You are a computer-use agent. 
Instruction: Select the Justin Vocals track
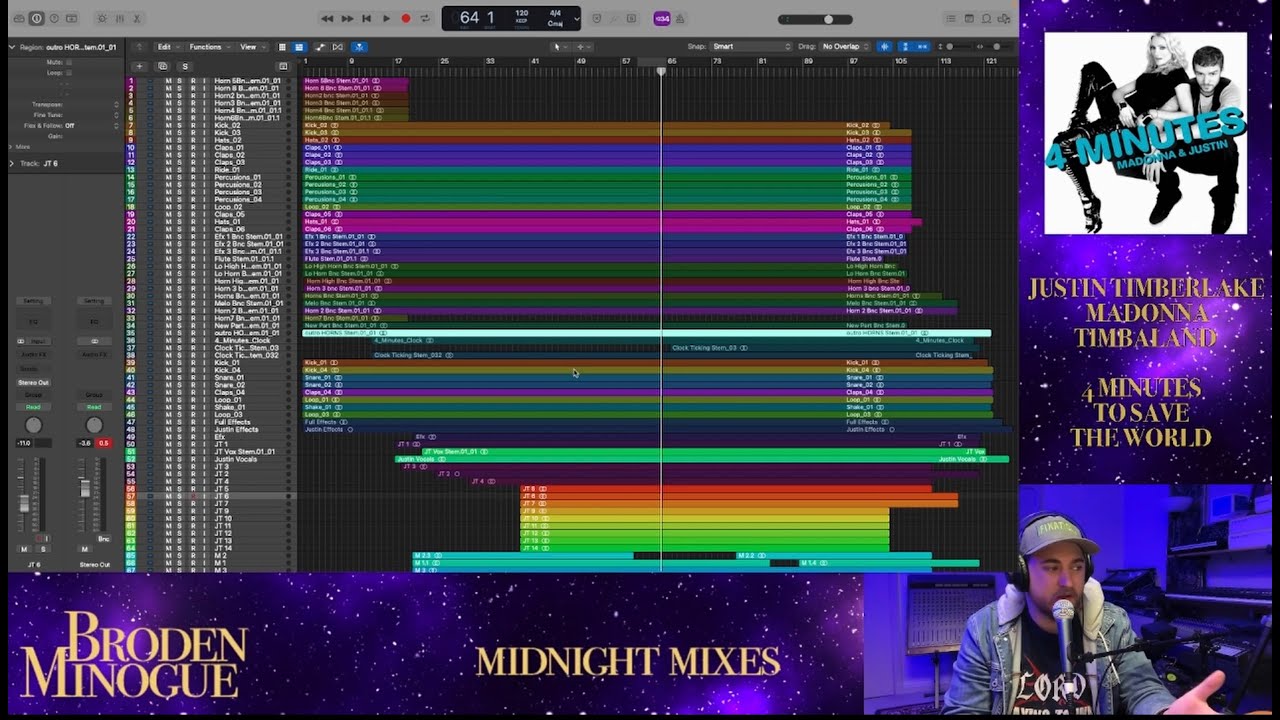point(212,459)
